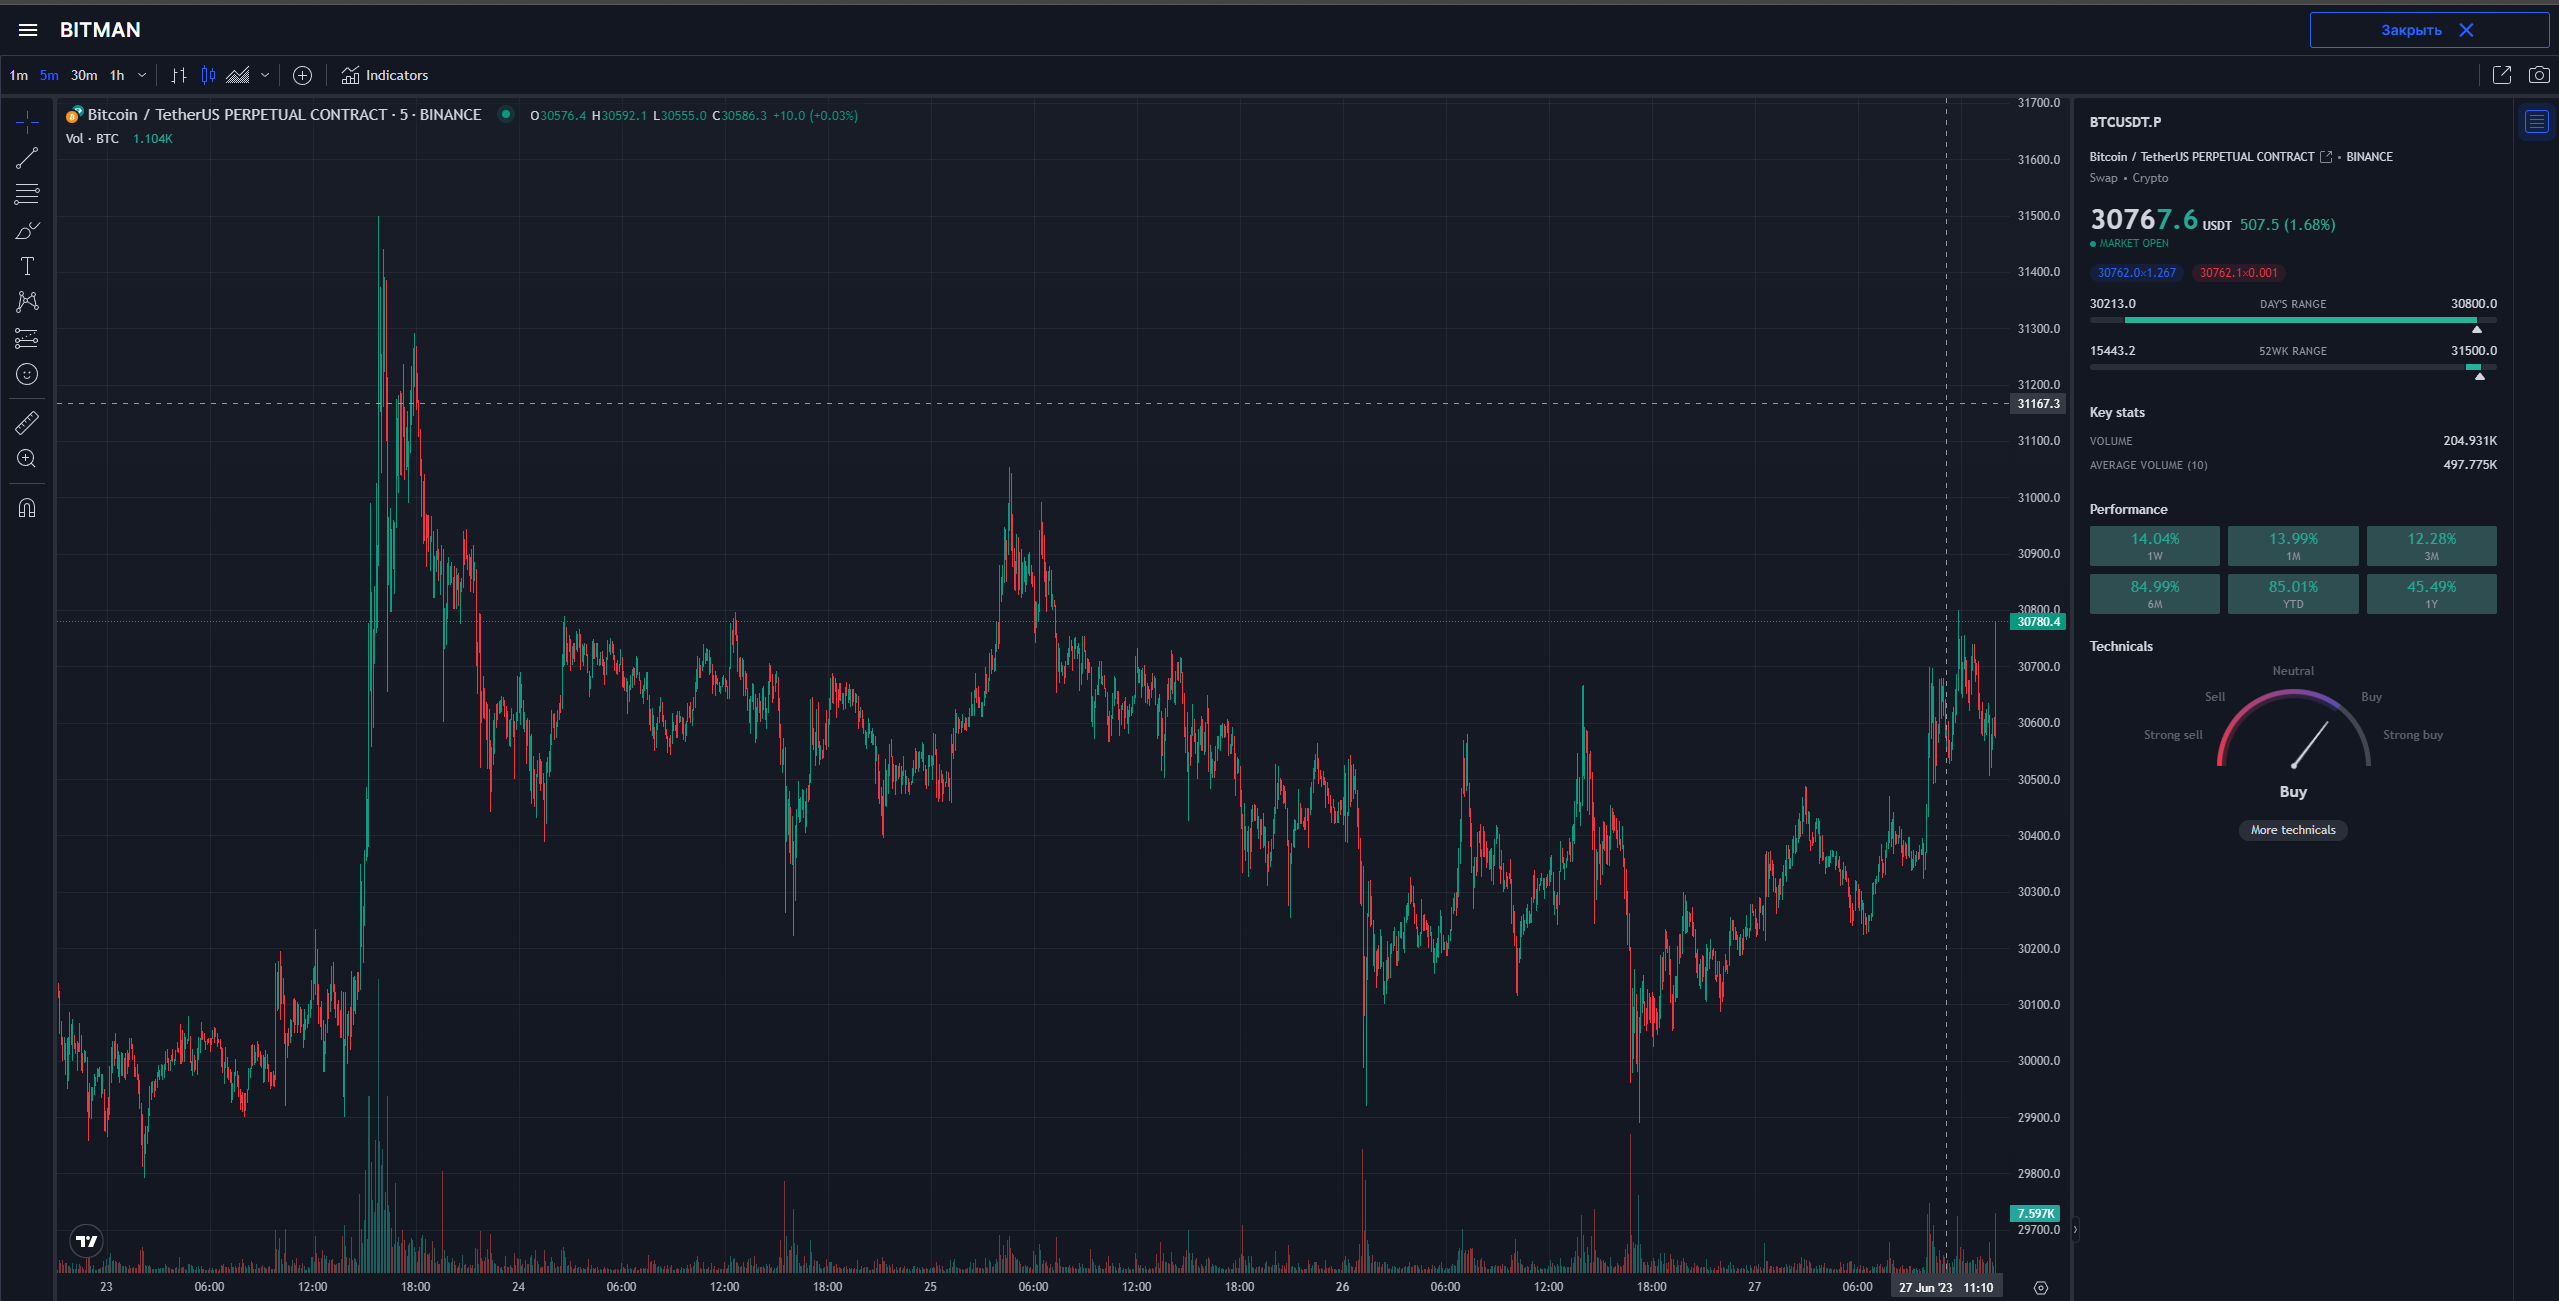2559x1301 pixels.
Task: Open the hamburger main menu
Action: [x=28, y=30]
